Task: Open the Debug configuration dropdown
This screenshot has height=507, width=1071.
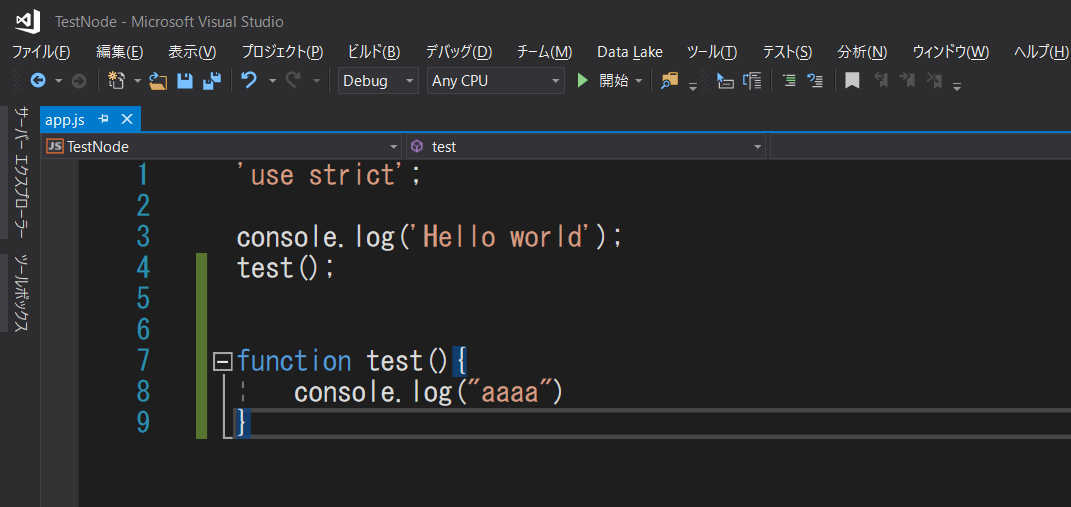Action: [x=378, y=81]
